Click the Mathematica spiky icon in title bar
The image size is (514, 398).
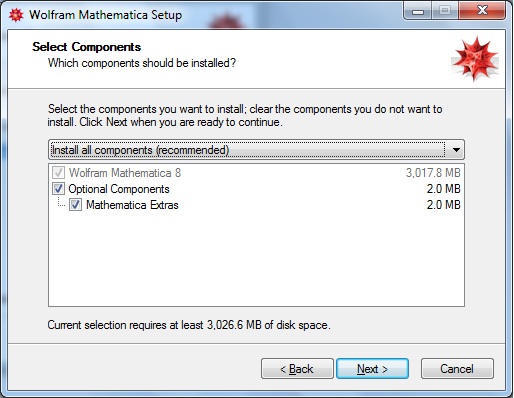pos(16,15)
